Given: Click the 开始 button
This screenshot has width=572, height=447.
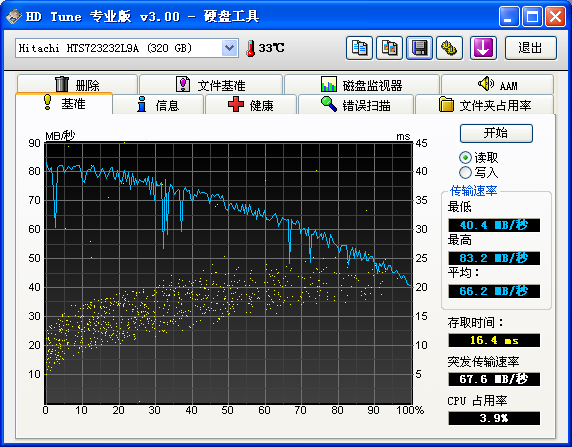Looking at the screenshot, I should 496,133.
